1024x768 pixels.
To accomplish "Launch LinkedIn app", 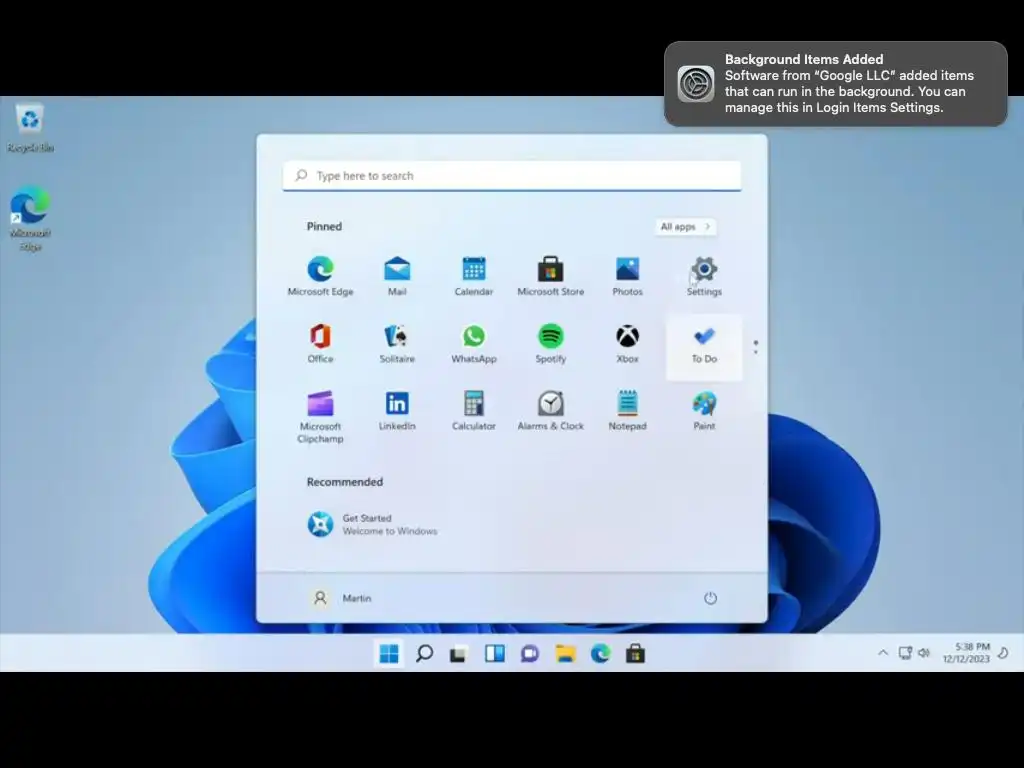I will pyautogui.click(x=397, y=410).
